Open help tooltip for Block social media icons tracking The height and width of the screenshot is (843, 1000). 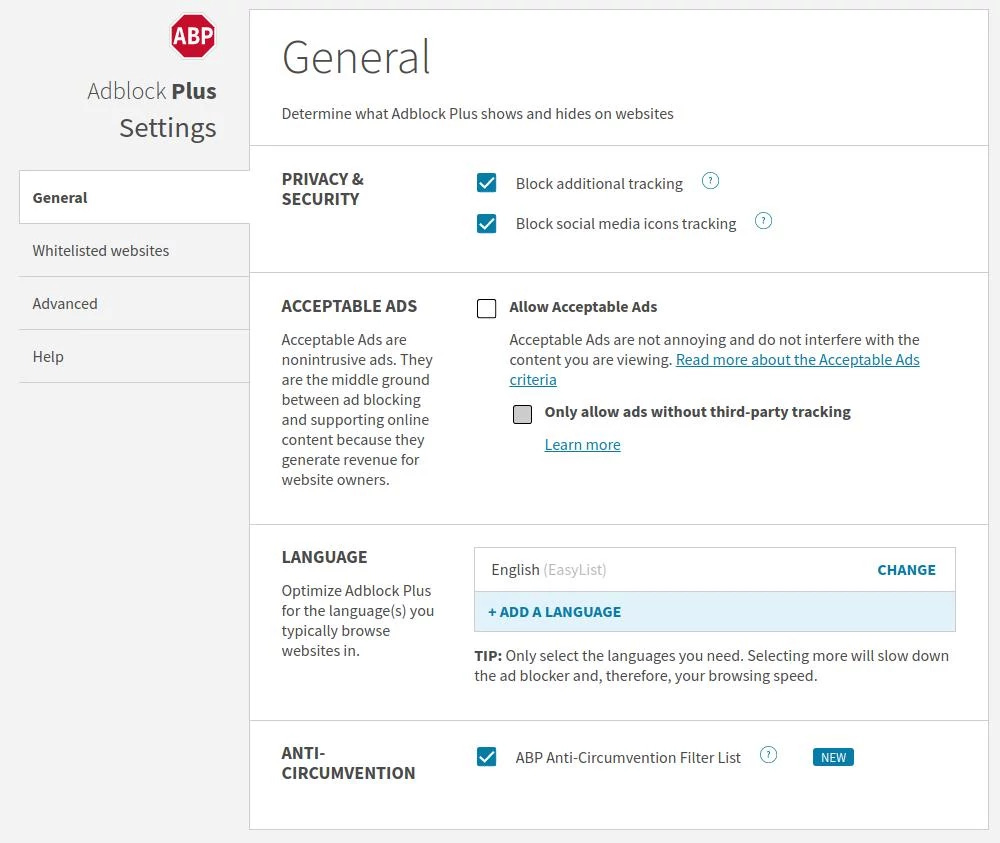point(763,221)
